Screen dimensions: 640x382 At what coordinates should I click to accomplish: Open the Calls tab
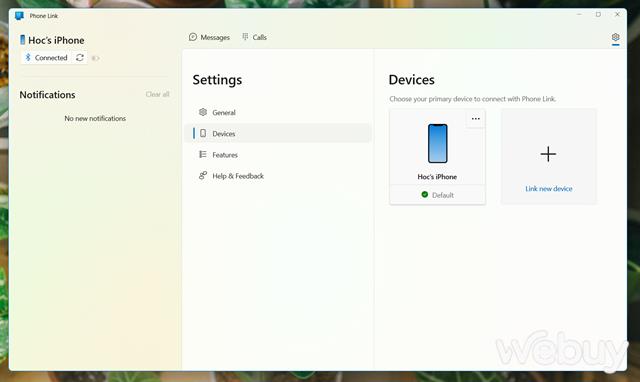coord(254,37)
